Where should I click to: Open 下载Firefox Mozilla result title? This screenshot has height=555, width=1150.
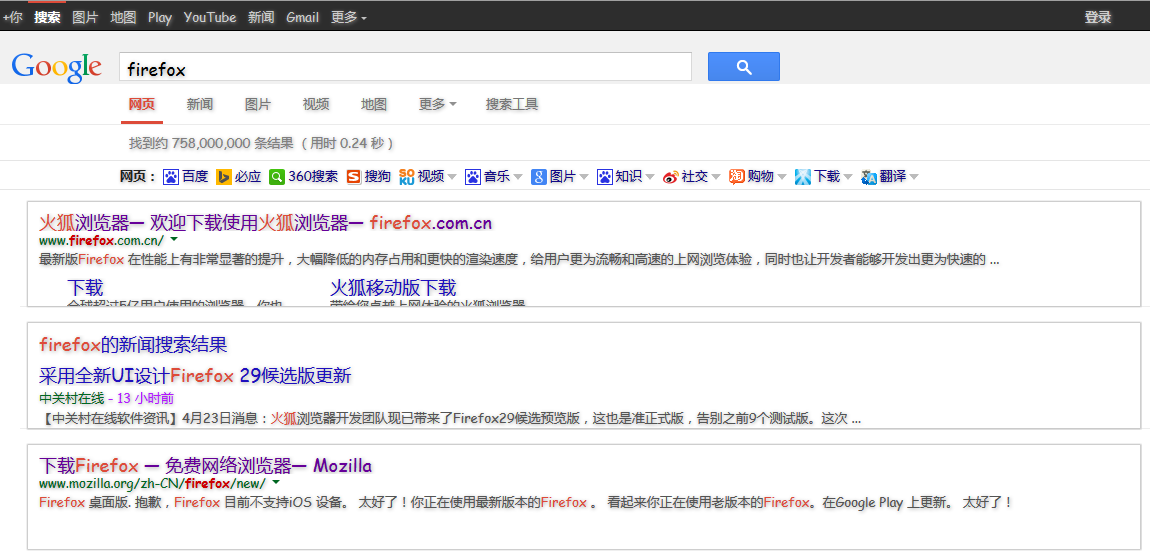[205, 466]
